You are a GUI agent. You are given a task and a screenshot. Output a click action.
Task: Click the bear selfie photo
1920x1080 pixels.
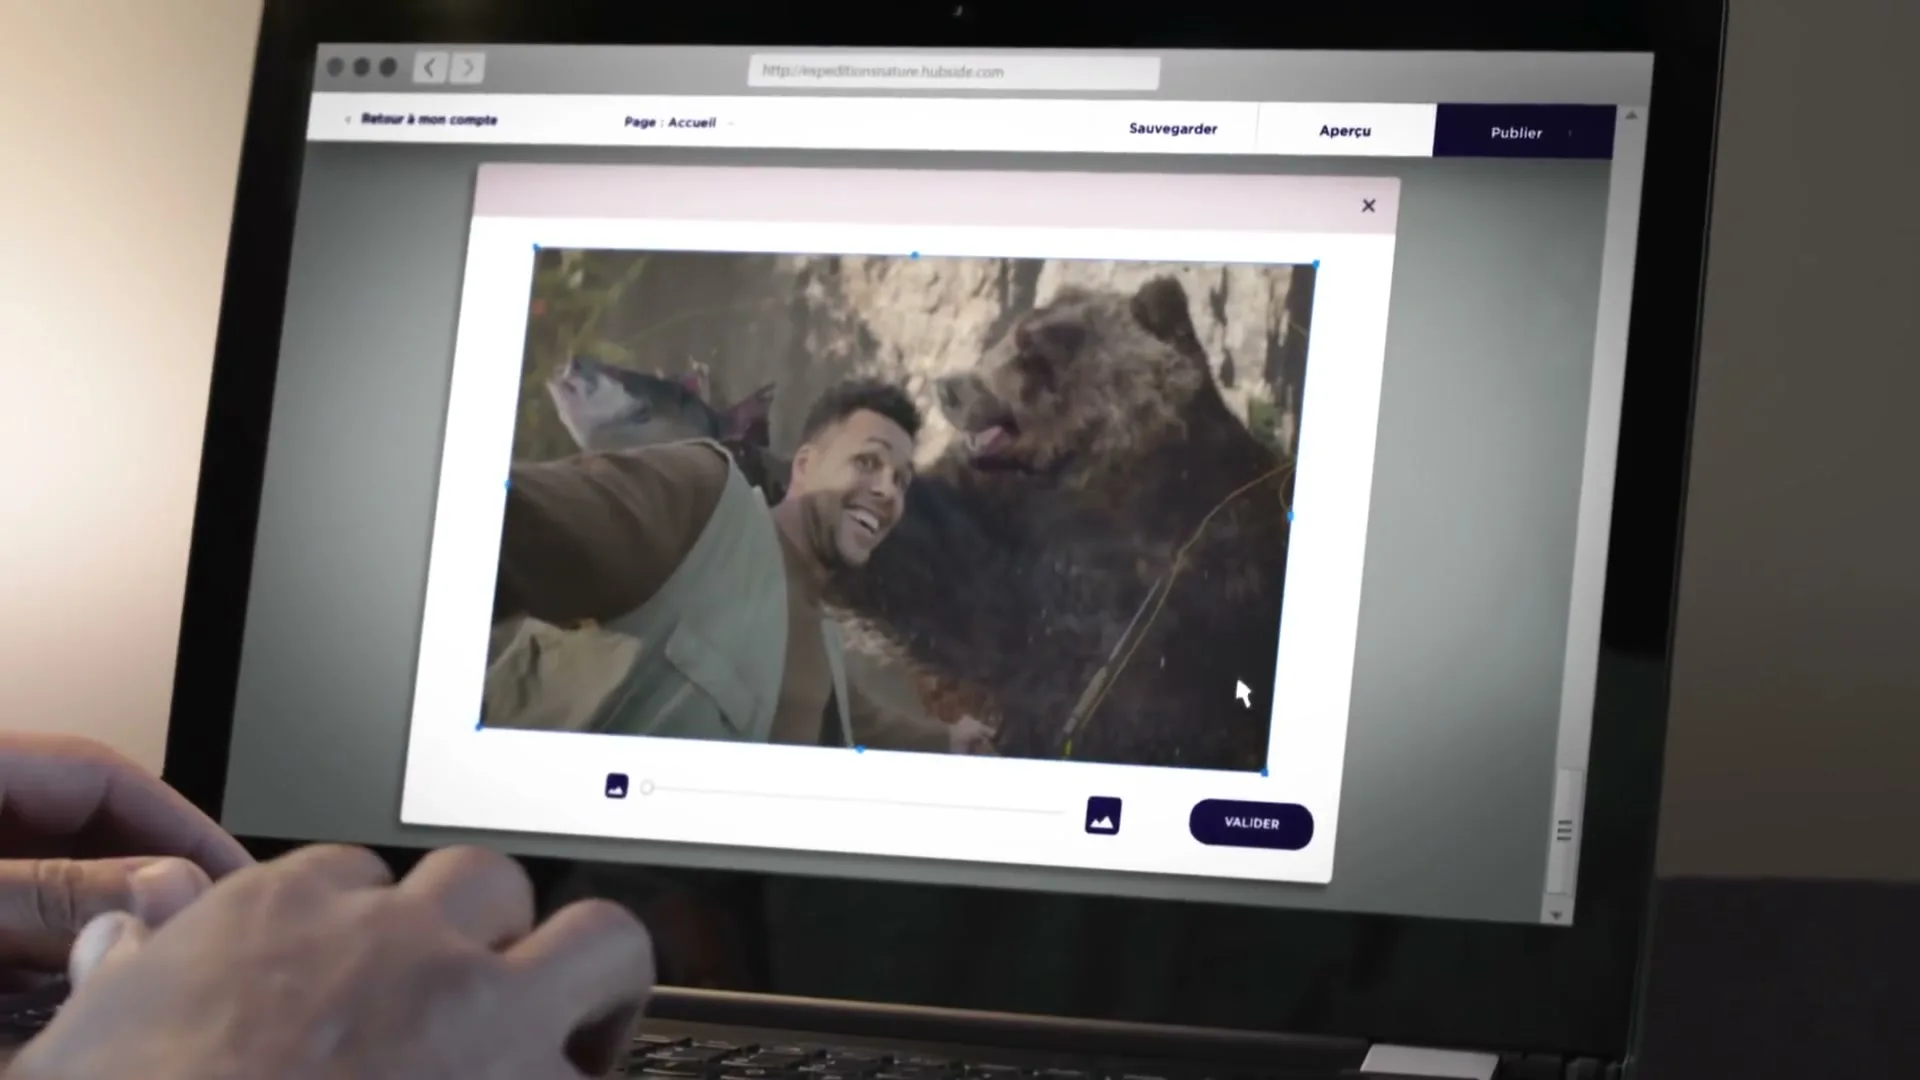(x=897, y=509)
